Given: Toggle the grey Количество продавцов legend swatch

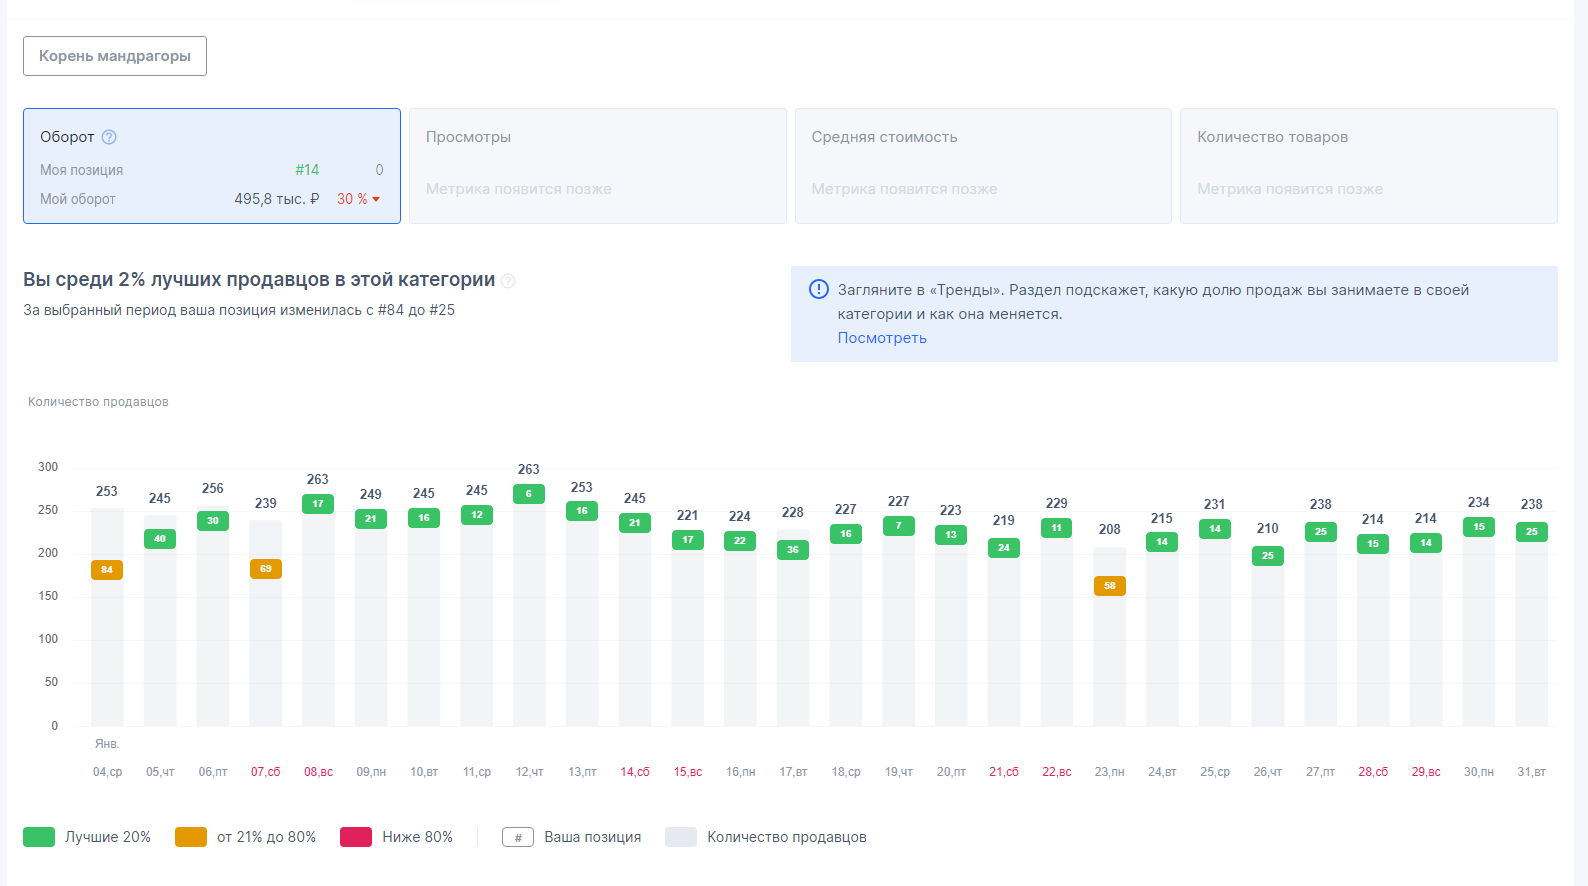Looking at the screenshot, I should coord(681,837).
